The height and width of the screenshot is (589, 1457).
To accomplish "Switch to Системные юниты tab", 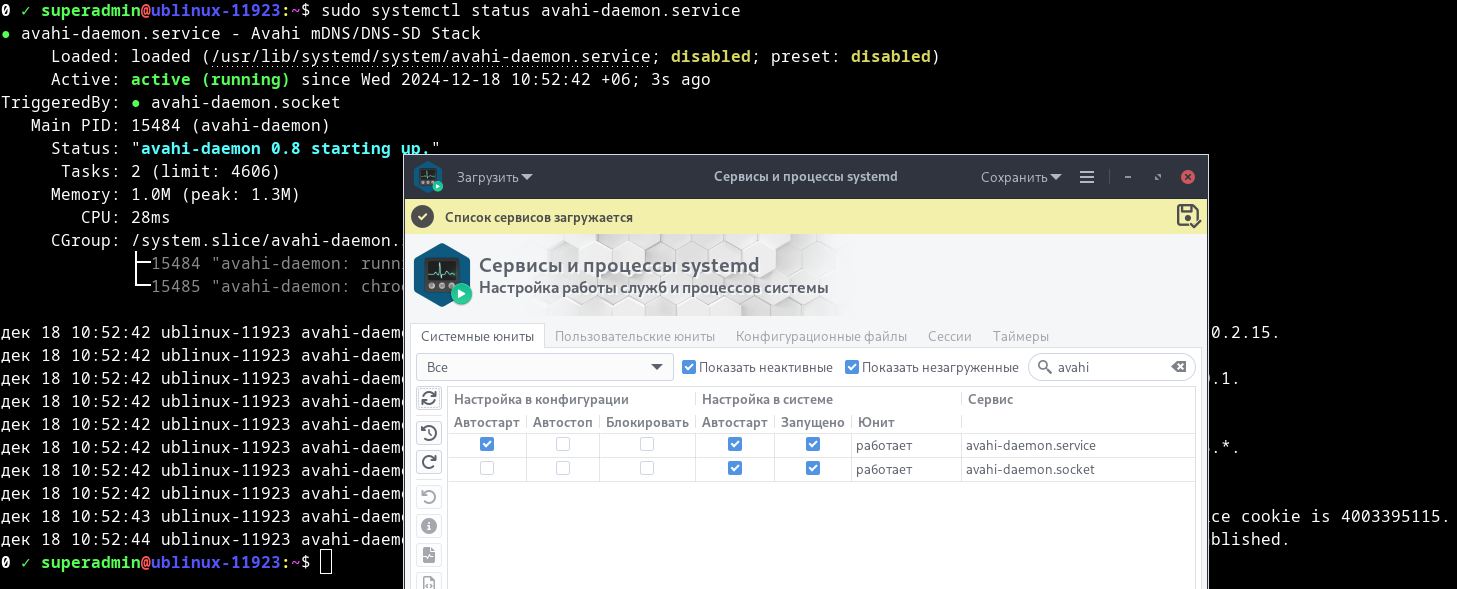I will pos(478,337).
